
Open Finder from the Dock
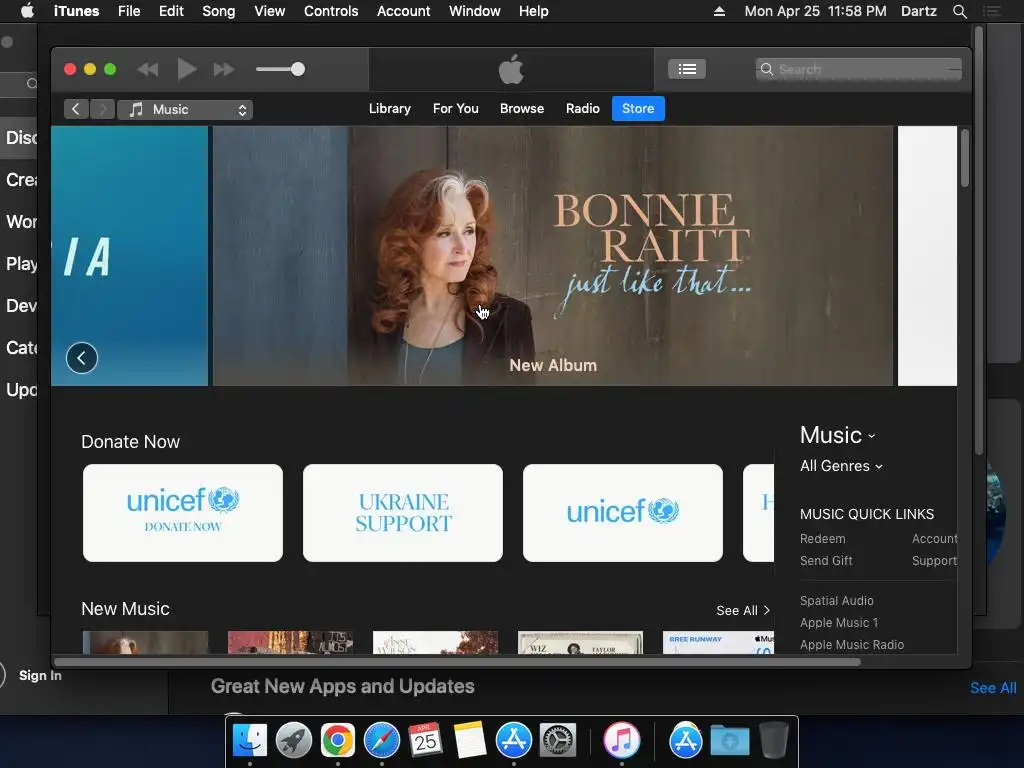pos(249,740)
